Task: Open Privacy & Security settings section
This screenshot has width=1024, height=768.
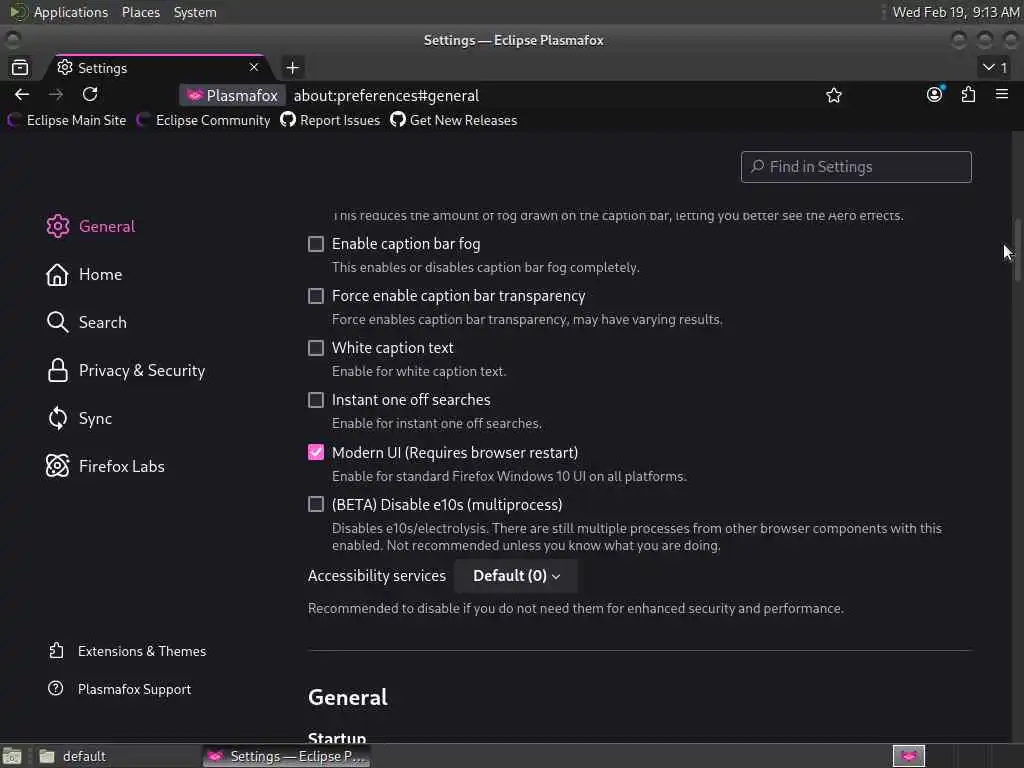Action: pos(141,370)
